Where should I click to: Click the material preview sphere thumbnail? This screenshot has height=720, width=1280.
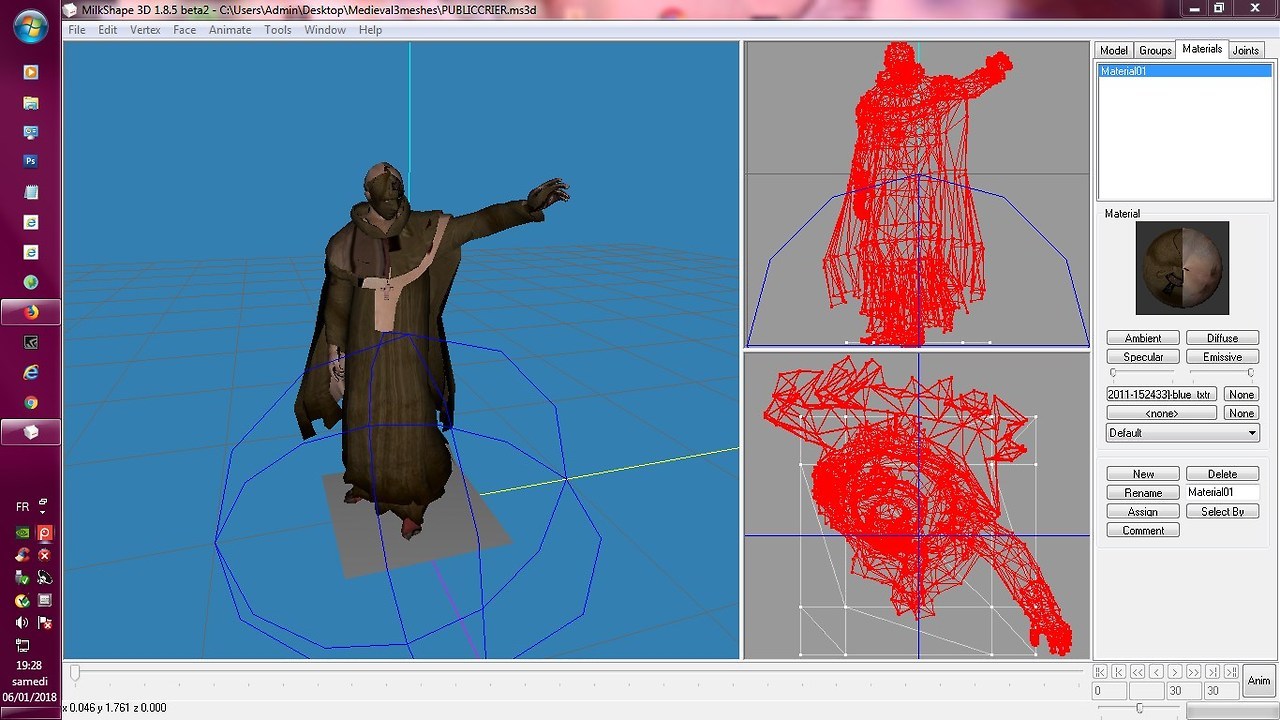(1182, 268)
